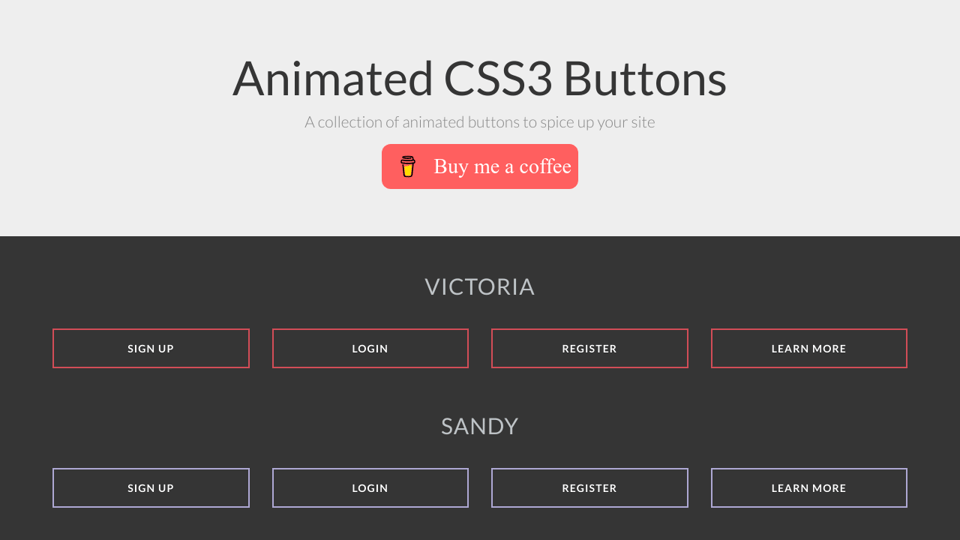Open Victoria LEARN MORE button

coord(808,348)
